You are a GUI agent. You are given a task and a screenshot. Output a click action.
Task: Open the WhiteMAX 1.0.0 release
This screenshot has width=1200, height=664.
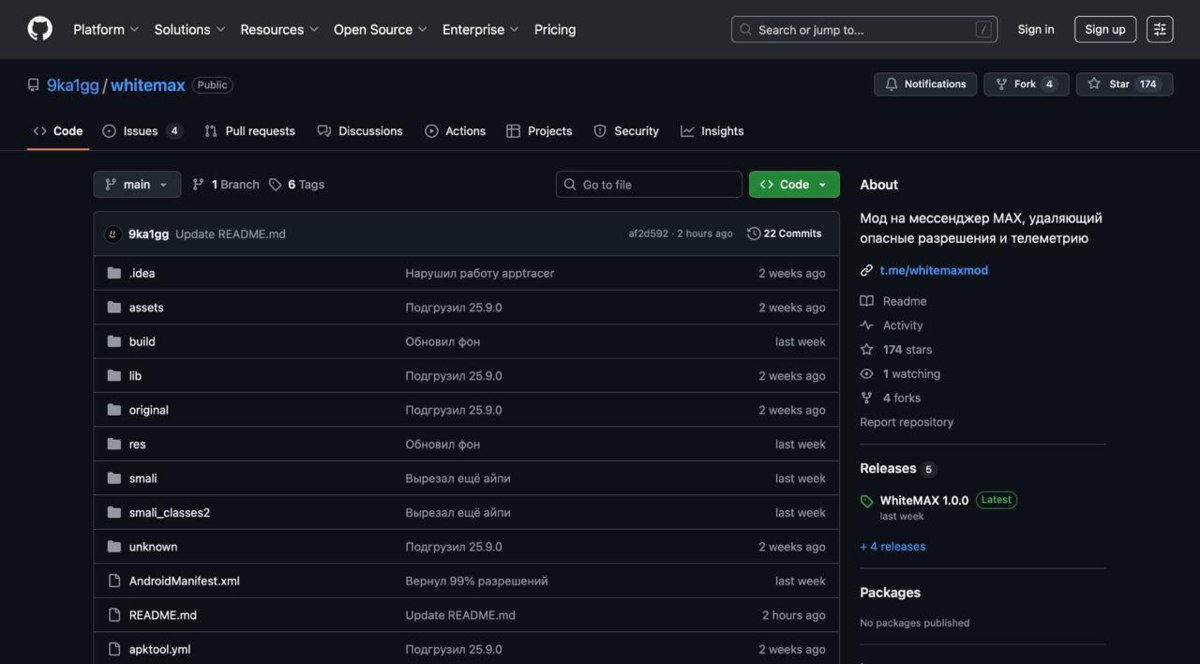924,500
